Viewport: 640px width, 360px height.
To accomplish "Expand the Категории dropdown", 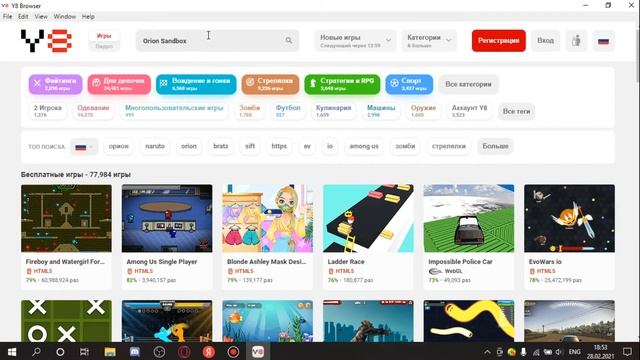I will click(x=429, y=40).
